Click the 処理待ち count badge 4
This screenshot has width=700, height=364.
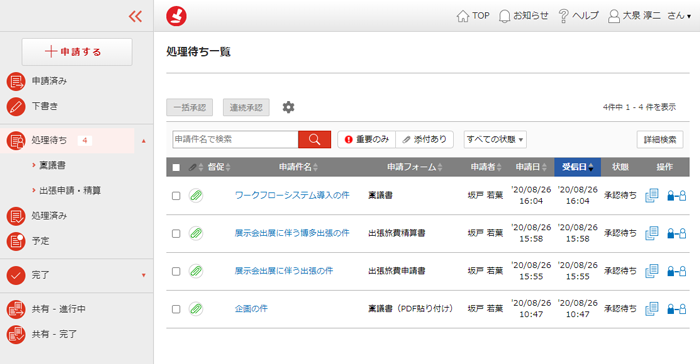(x=85, y=141)
